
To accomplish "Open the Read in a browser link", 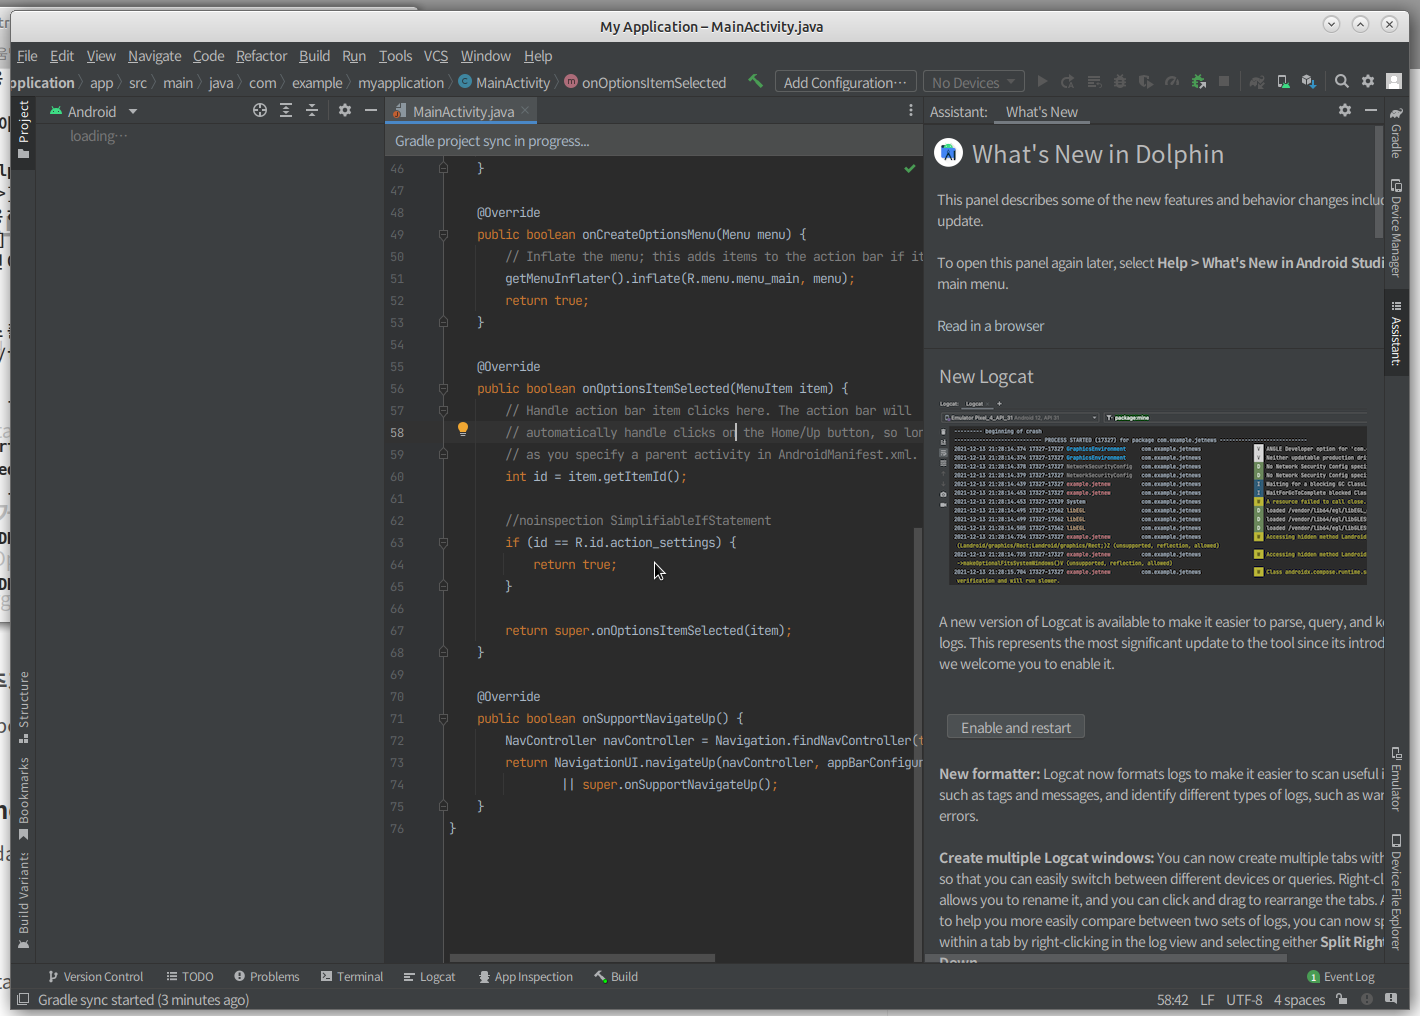I will coord(990,326).
